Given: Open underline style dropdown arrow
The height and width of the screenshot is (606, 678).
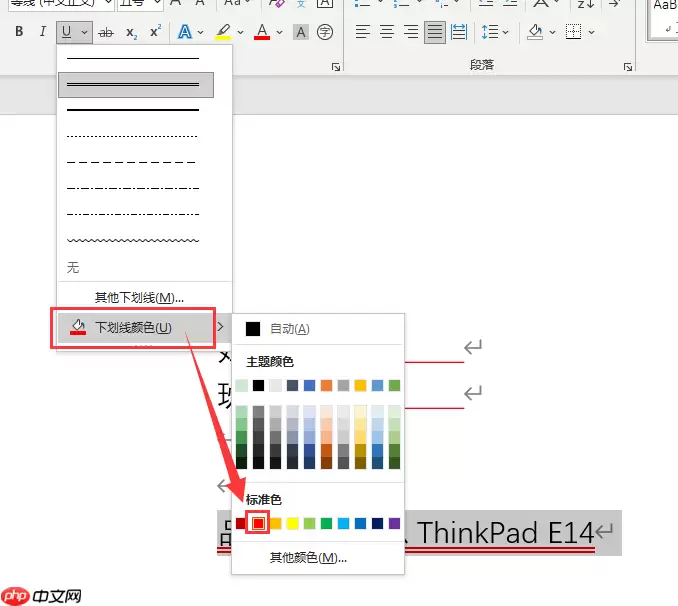Looking at the screenshot, I should point(85,32).
